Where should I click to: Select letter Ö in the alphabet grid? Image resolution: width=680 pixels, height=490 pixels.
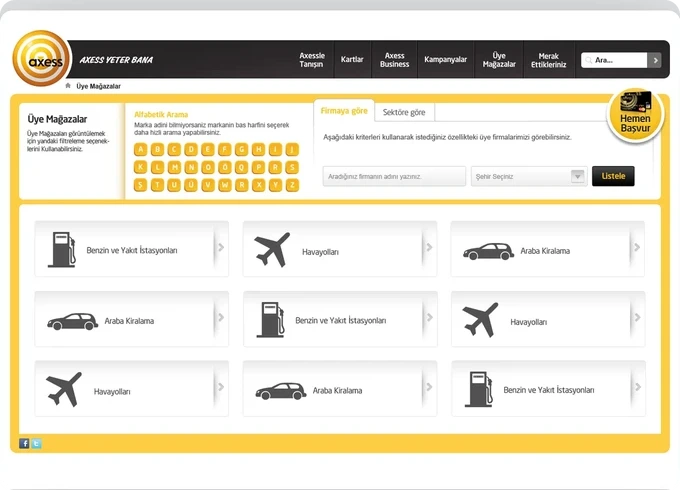(x=225, y=167)
